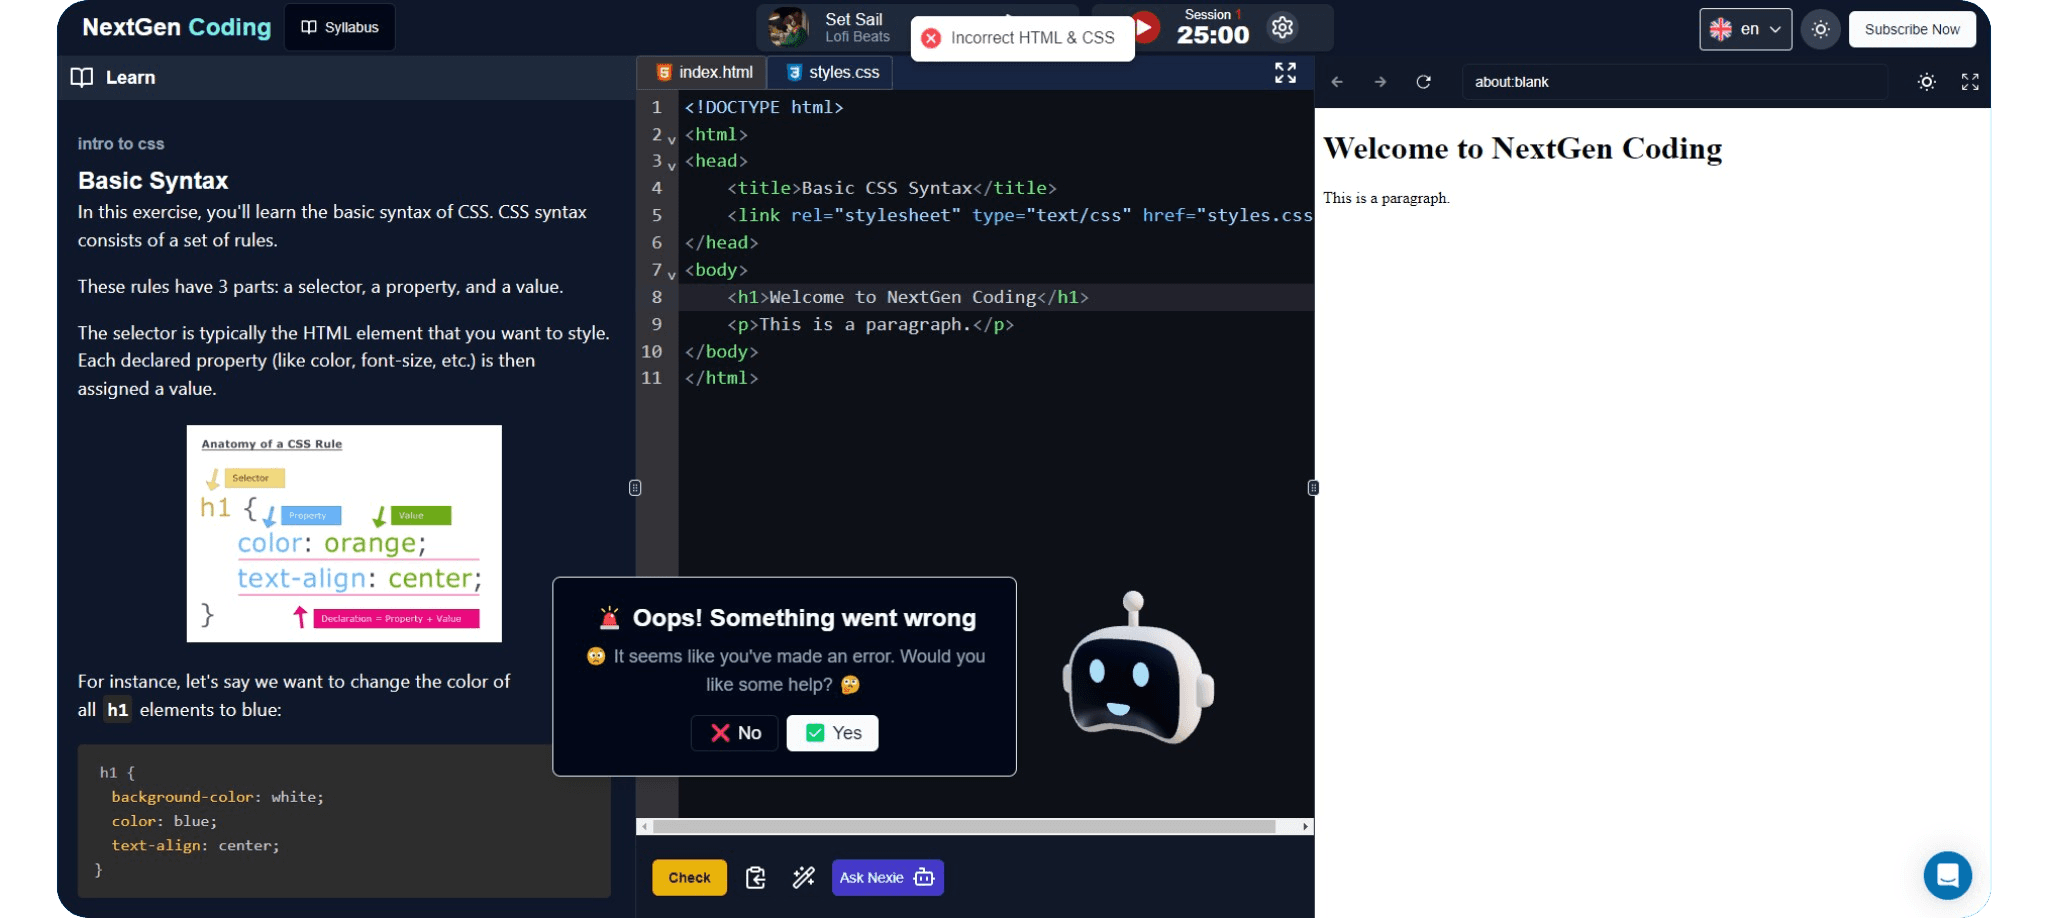Click the 25:00 timer display
Viewport: 2048px width, 918px height.
(x=1213, y=35)
